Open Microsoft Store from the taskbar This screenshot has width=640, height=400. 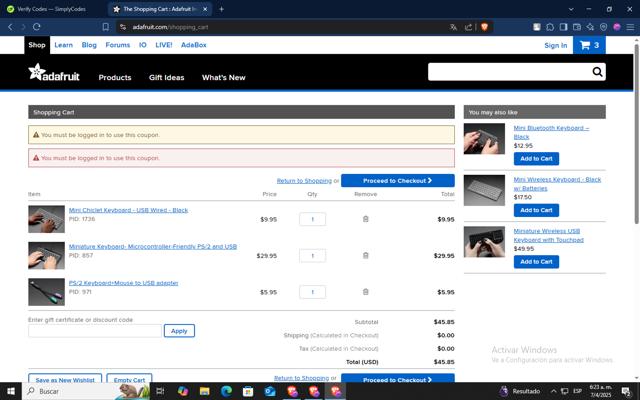(x=248, y=391)
